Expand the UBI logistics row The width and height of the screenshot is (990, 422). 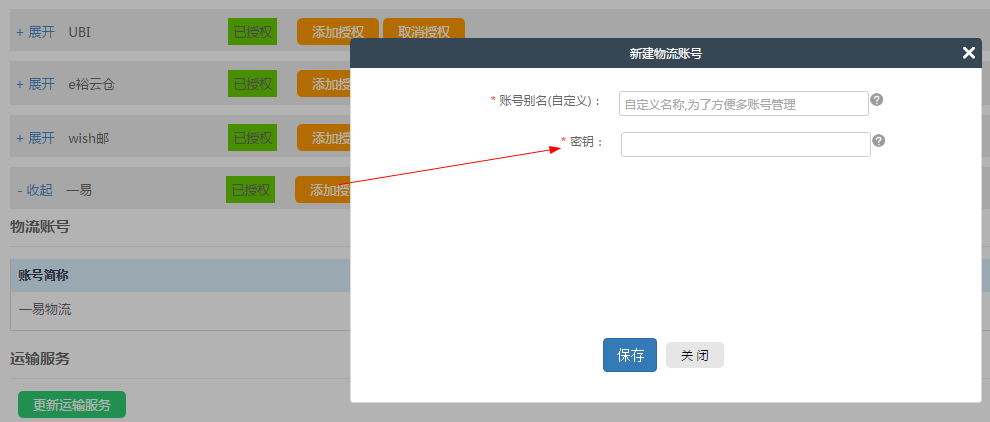35,32
